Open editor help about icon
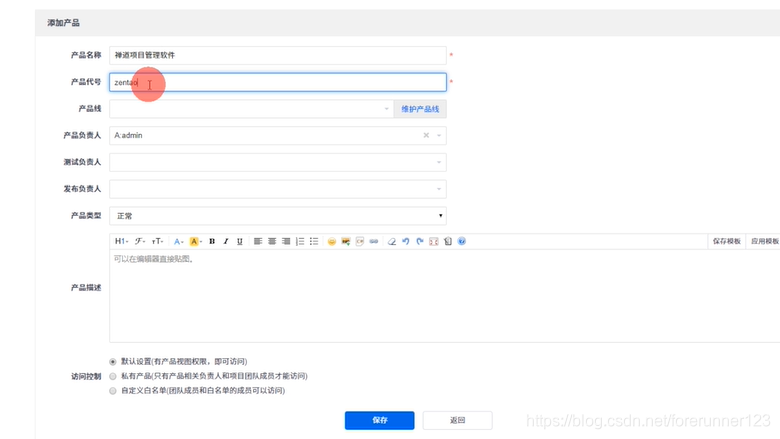Viewport: 780px width, 439px height. 462,241
